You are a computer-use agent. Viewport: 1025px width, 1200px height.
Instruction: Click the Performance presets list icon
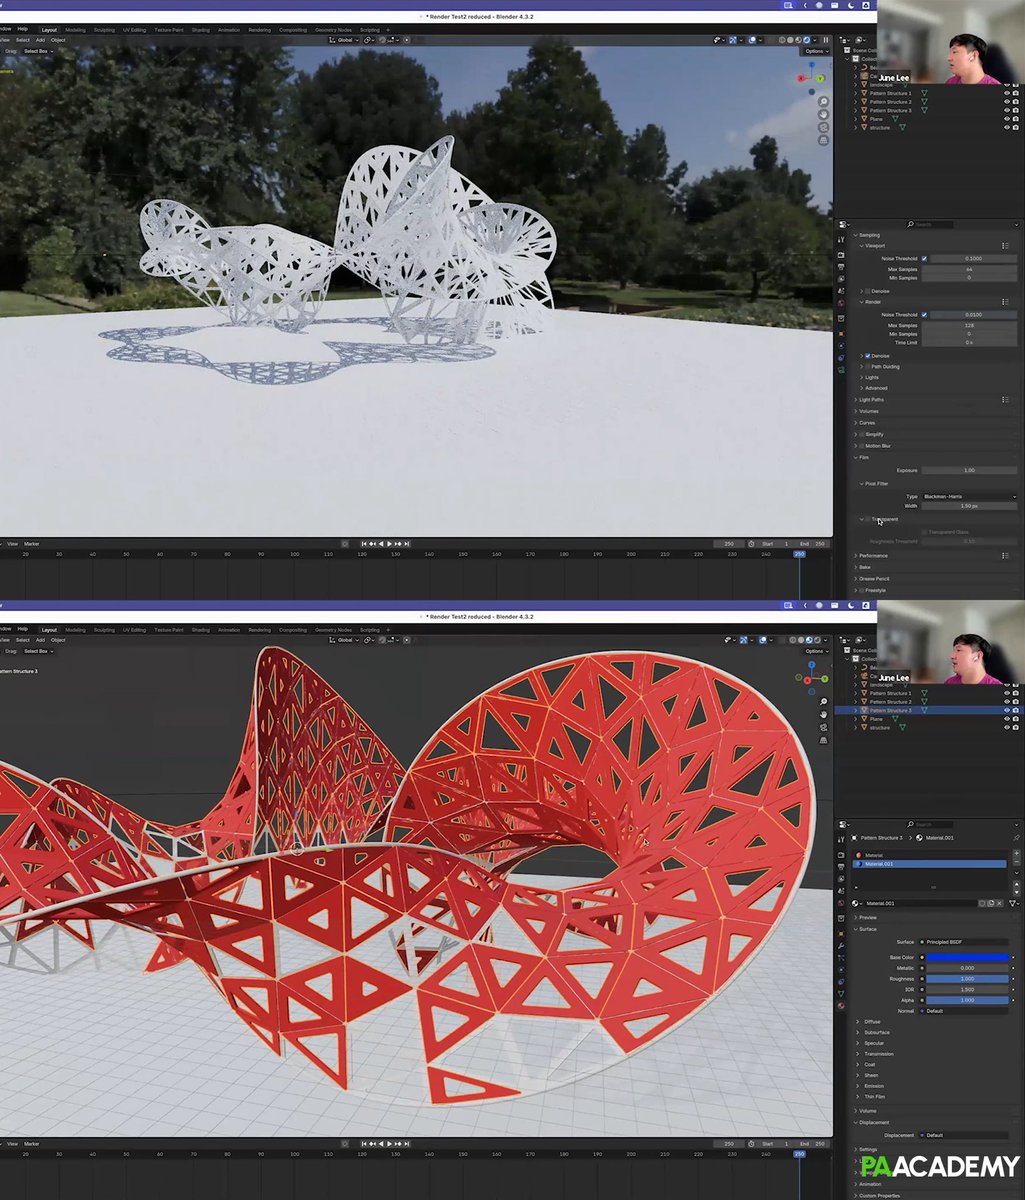1005,556
